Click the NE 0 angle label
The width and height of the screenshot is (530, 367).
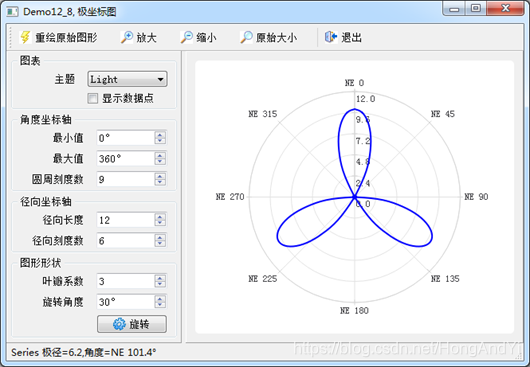(354, 83)
